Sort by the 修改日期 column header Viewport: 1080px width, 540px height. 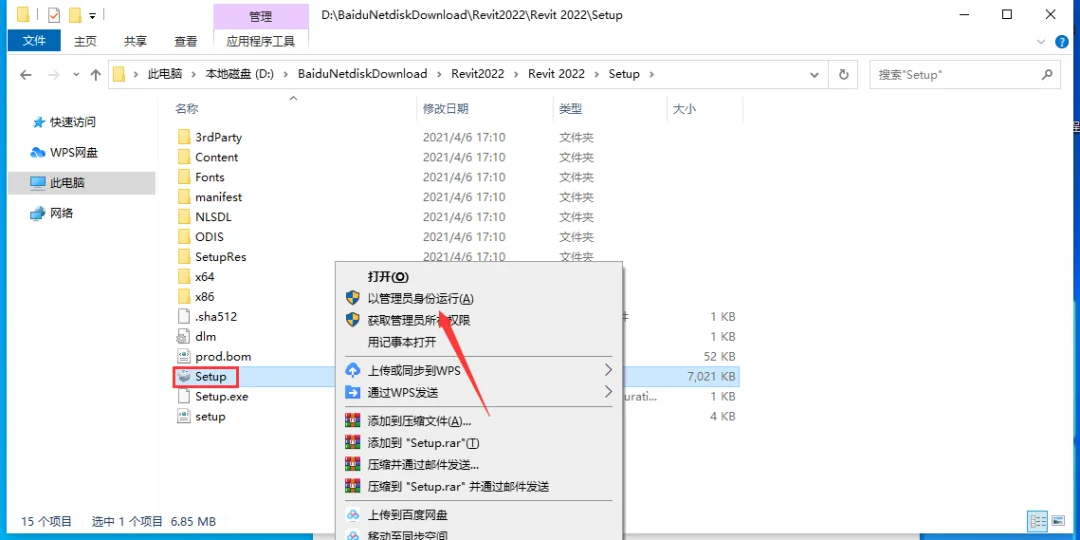[x=446, y=109]
